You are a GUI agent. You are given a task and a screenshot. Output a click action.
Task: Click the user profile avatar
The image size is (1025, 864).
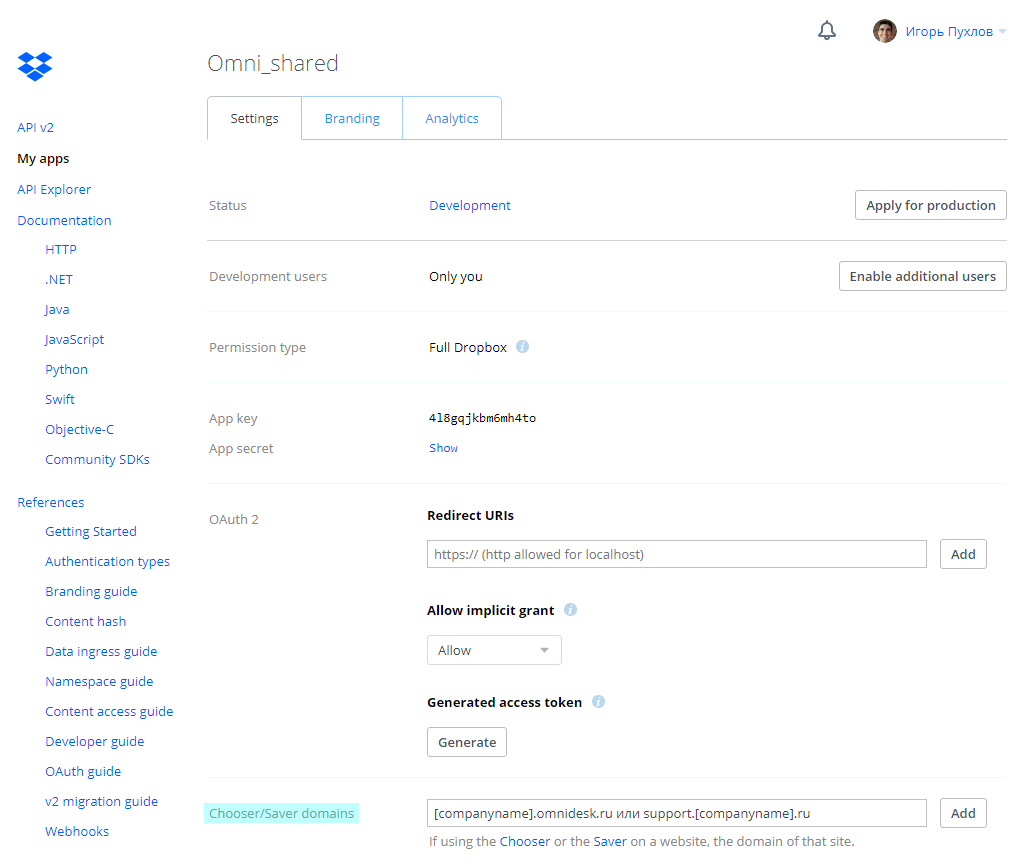tap(884, 31)
